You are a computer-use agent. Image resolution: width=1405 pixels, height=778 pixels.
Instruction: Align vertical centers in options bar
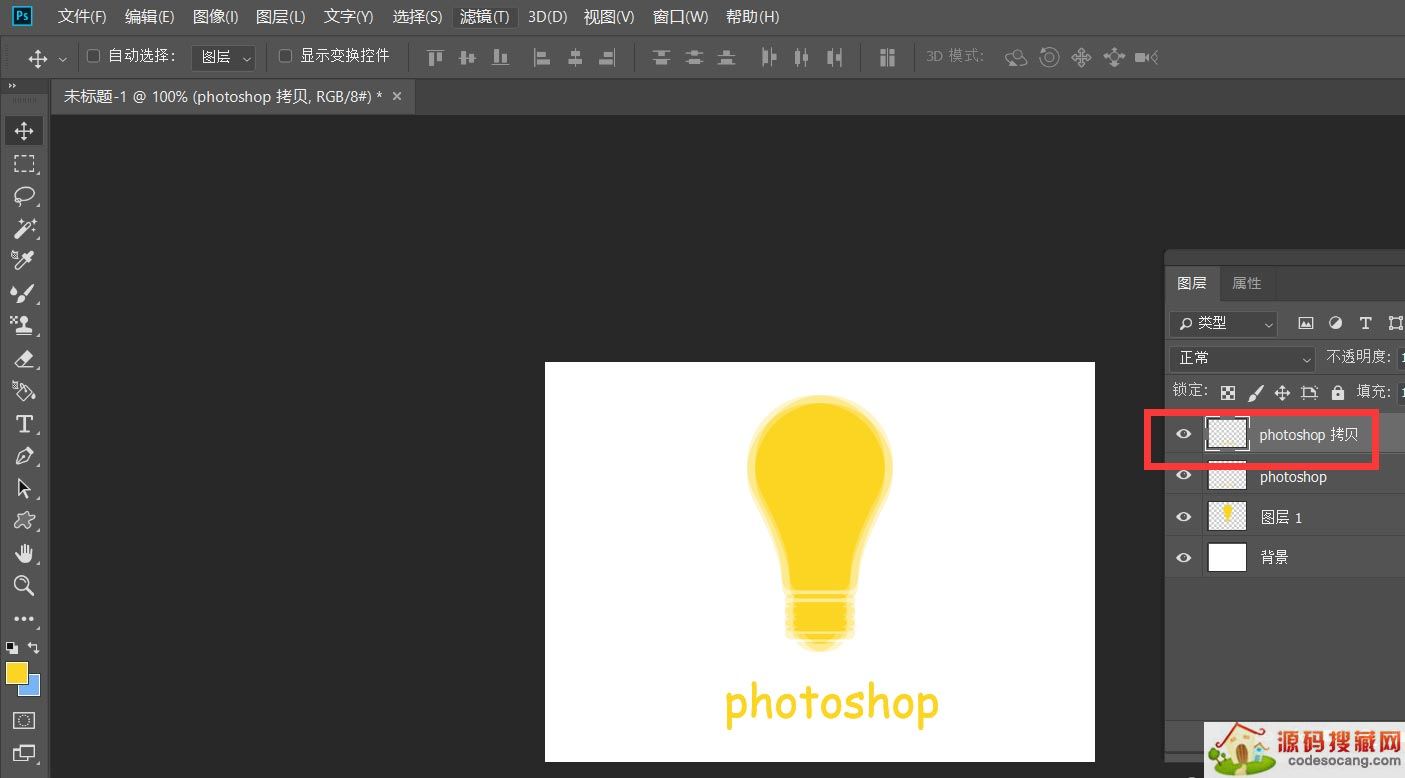(467, 57)
